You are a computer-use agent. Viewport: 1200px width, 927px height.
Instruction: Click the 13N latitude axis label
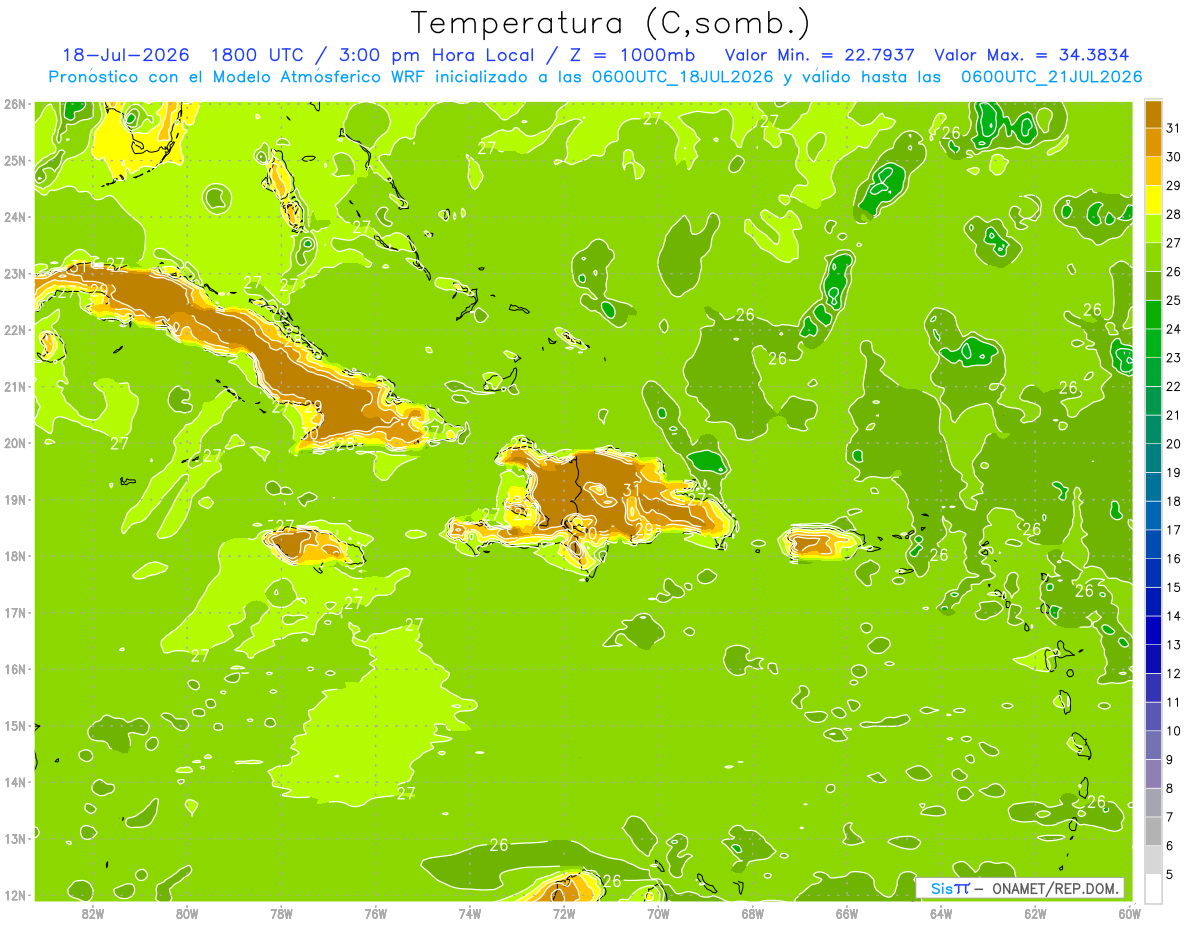(14, 839)
